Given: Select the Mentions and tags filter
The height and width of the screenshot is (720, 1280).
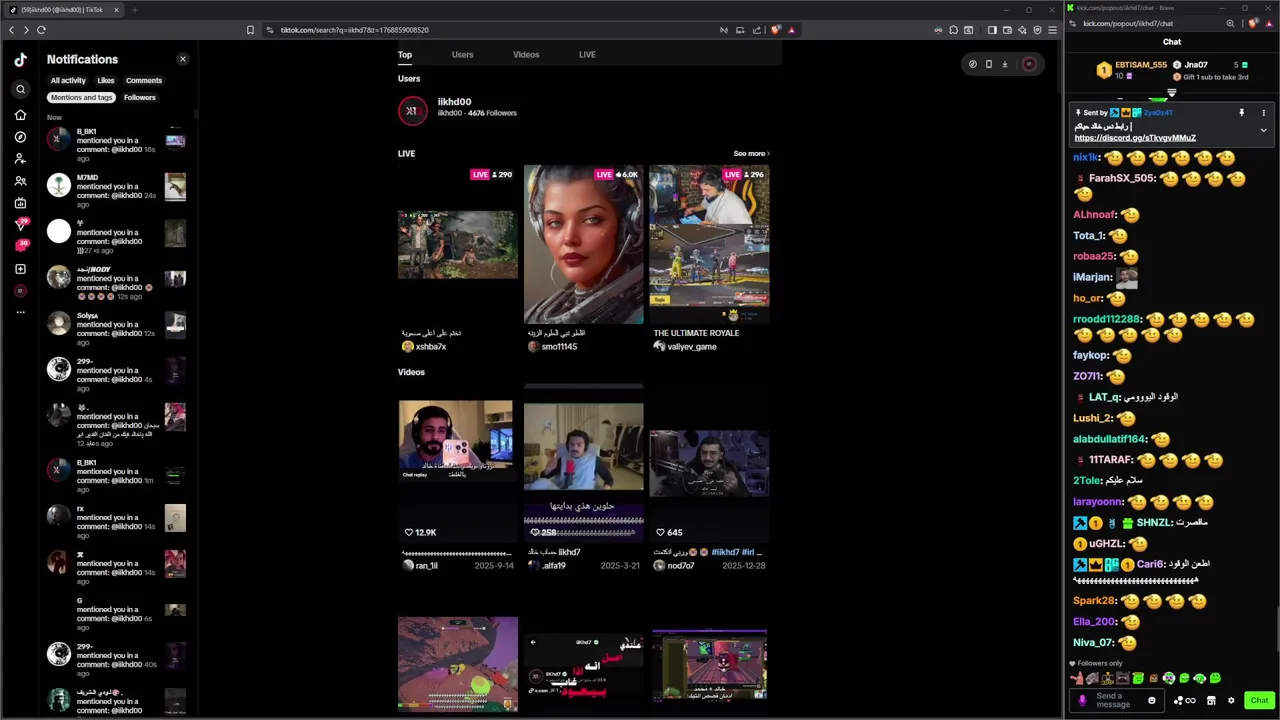Looking at the screenshot, I should (x=82, y=97).
